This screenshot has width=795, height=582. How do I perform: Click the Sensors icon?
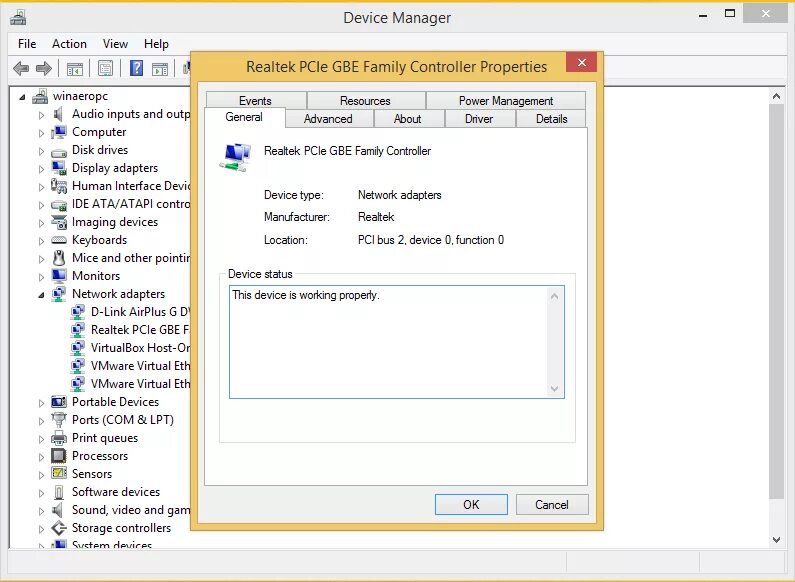point(59,474)
